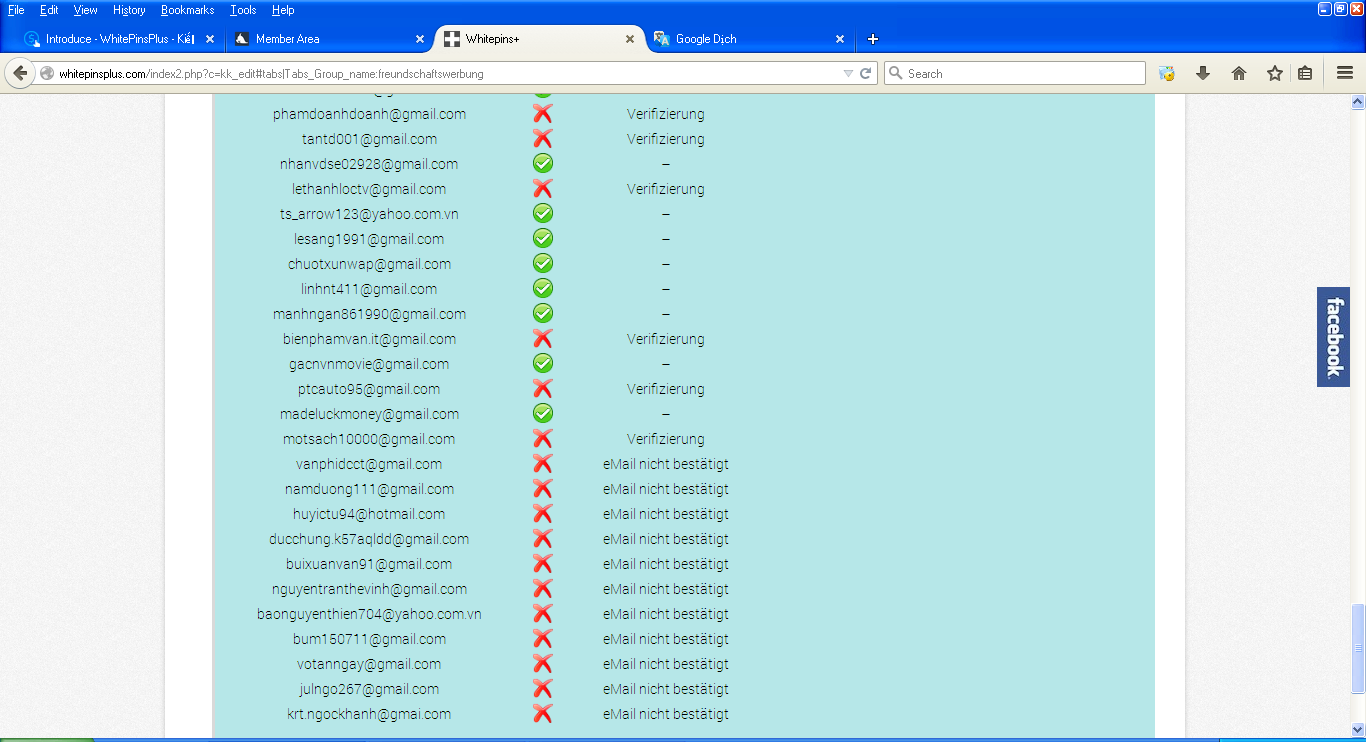Click Verifizierung for bienphamvan.it@gmail.com

666,339
